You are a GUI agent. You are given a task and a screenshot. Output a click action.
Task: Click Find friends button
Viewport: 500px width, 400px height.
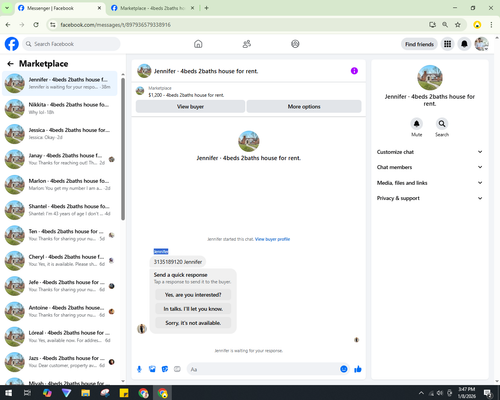[419, 44]
